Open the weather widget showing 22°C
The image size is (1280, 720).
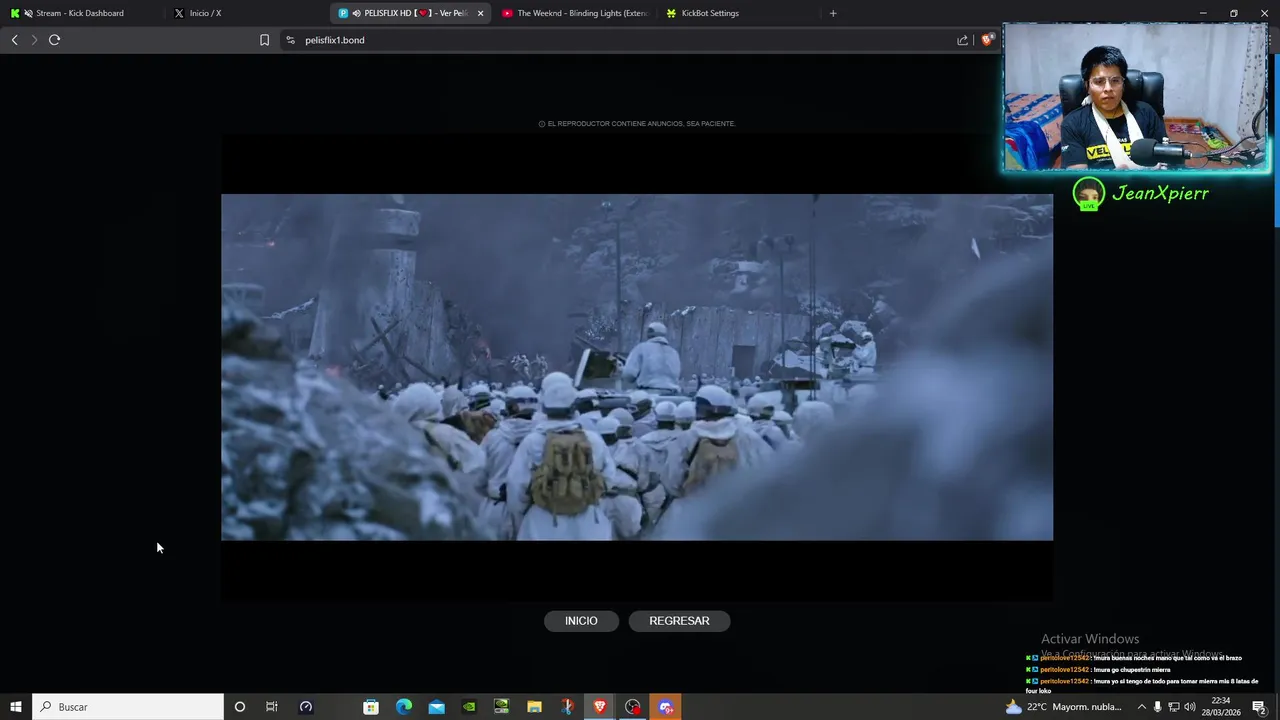[x=1063, y=707]
